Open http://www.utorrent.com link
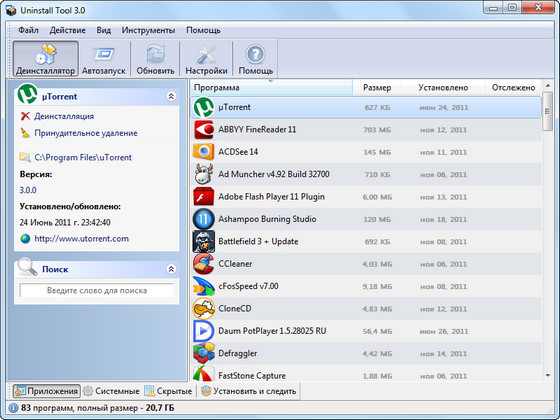Screen dimensions: 560x420 (81, 239)
